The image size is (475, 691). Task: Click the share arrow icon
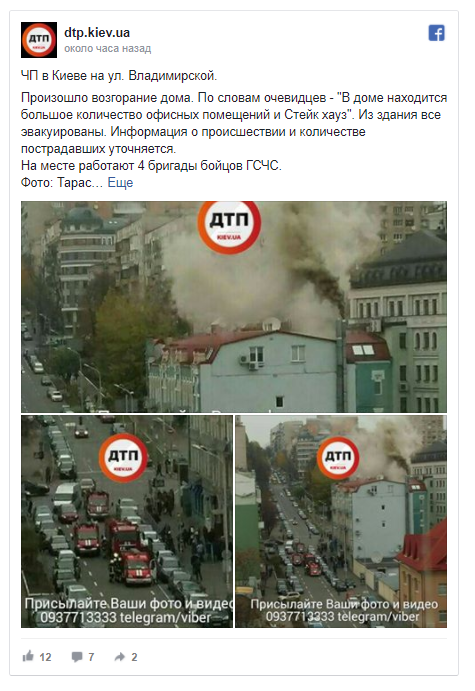[x=119, y=657]
